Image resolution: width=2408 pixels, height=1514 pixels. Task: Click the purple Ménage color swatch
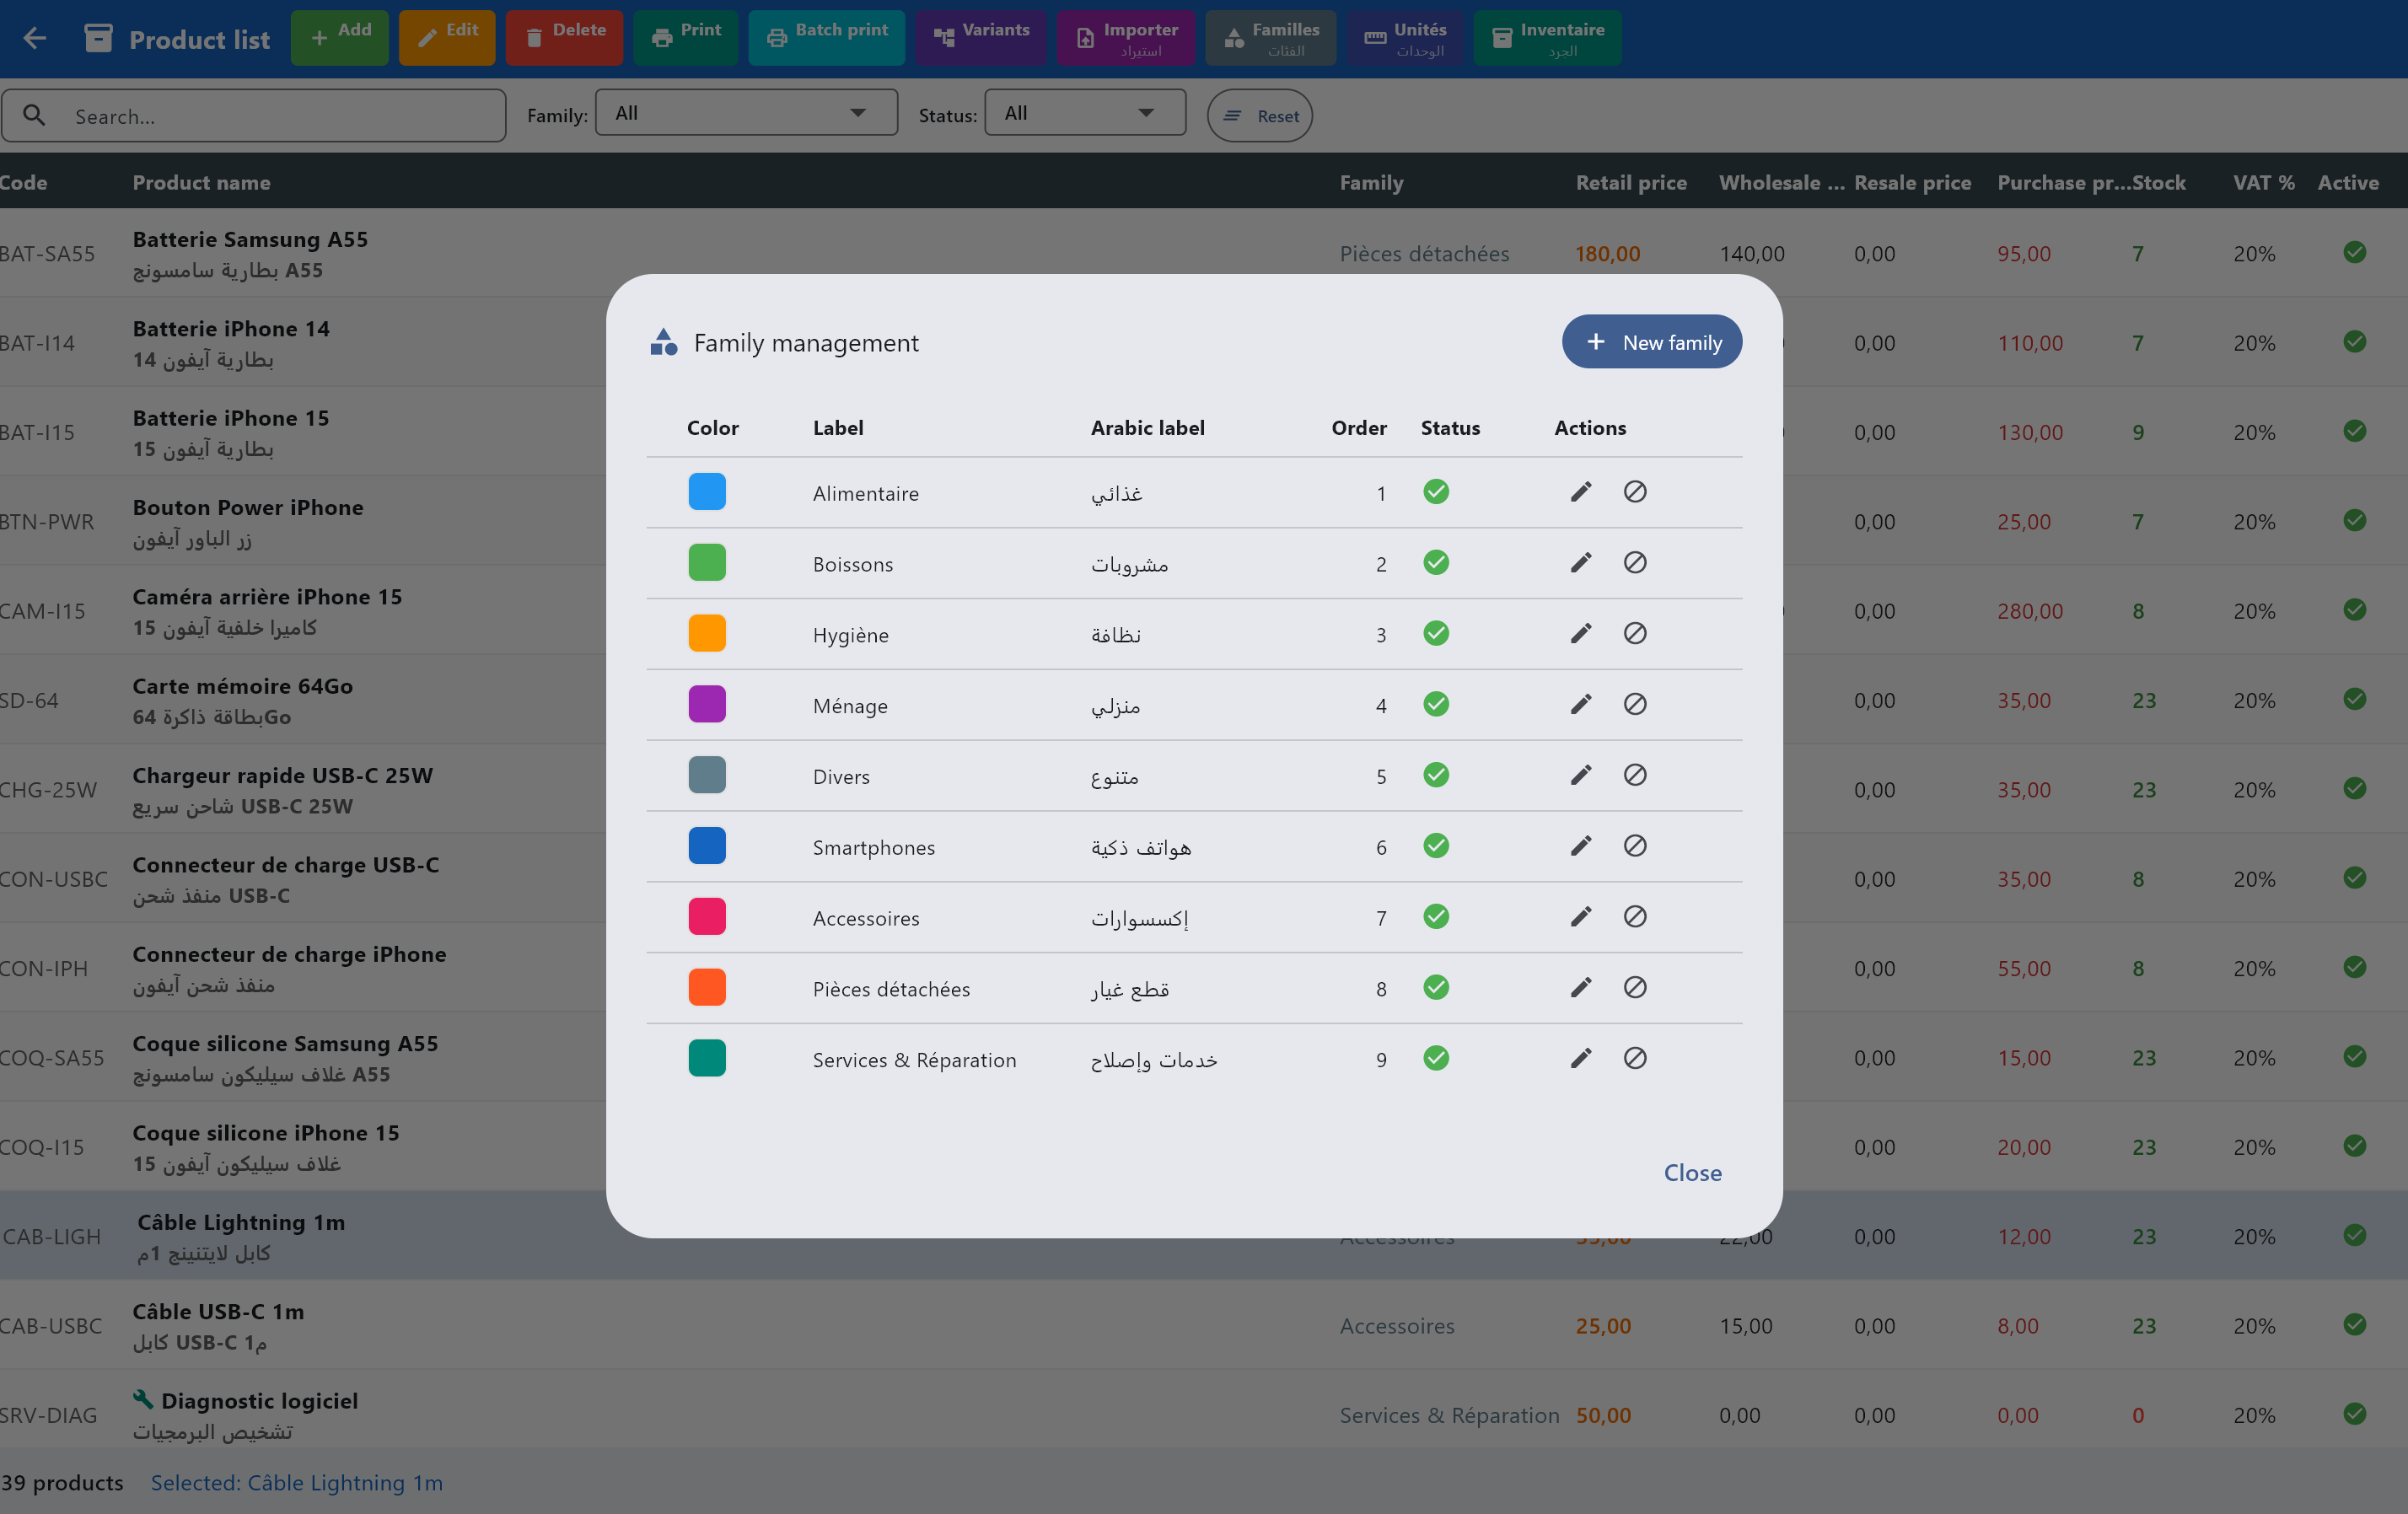coord(707,705)
